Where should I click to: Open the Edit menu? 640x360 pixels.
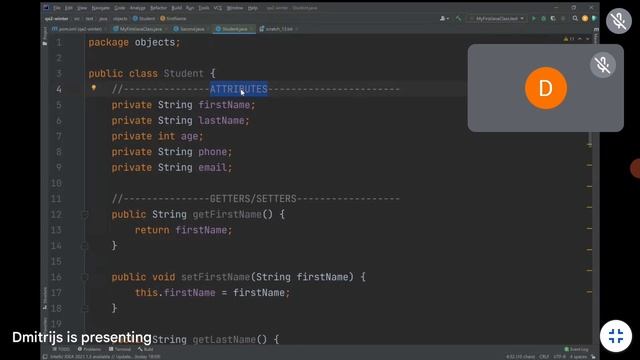(69, 8)
